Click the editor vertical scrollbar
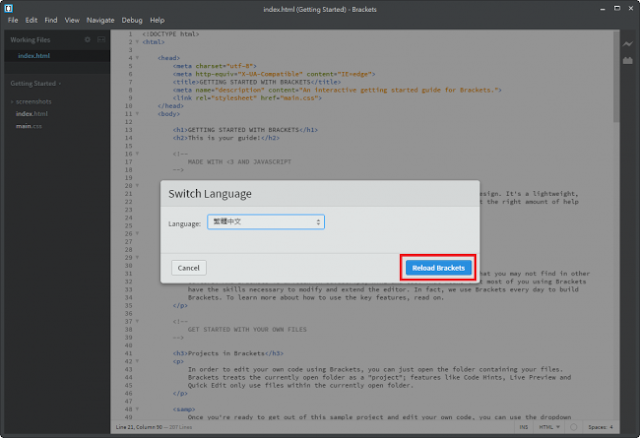 pyautogui.click(x=616, y=78)
